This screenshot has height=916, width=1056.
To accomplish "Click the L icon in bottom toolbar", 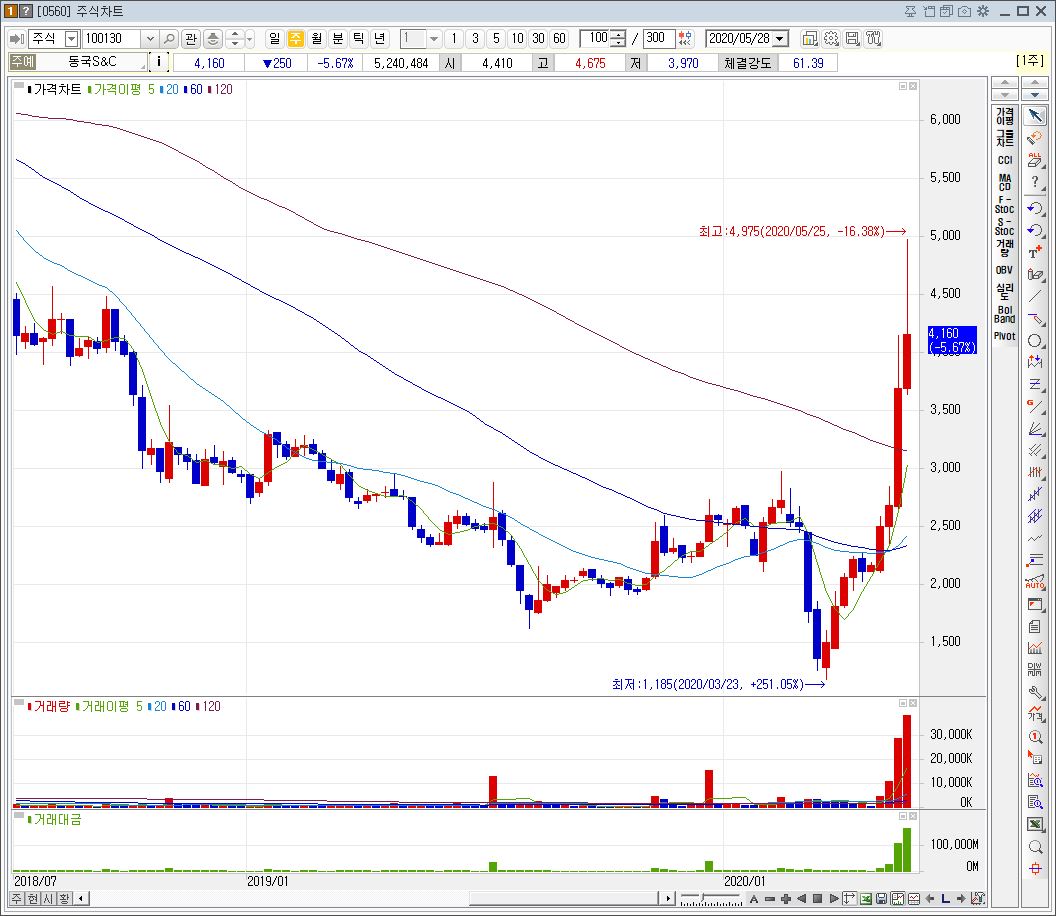I will 946,898.
